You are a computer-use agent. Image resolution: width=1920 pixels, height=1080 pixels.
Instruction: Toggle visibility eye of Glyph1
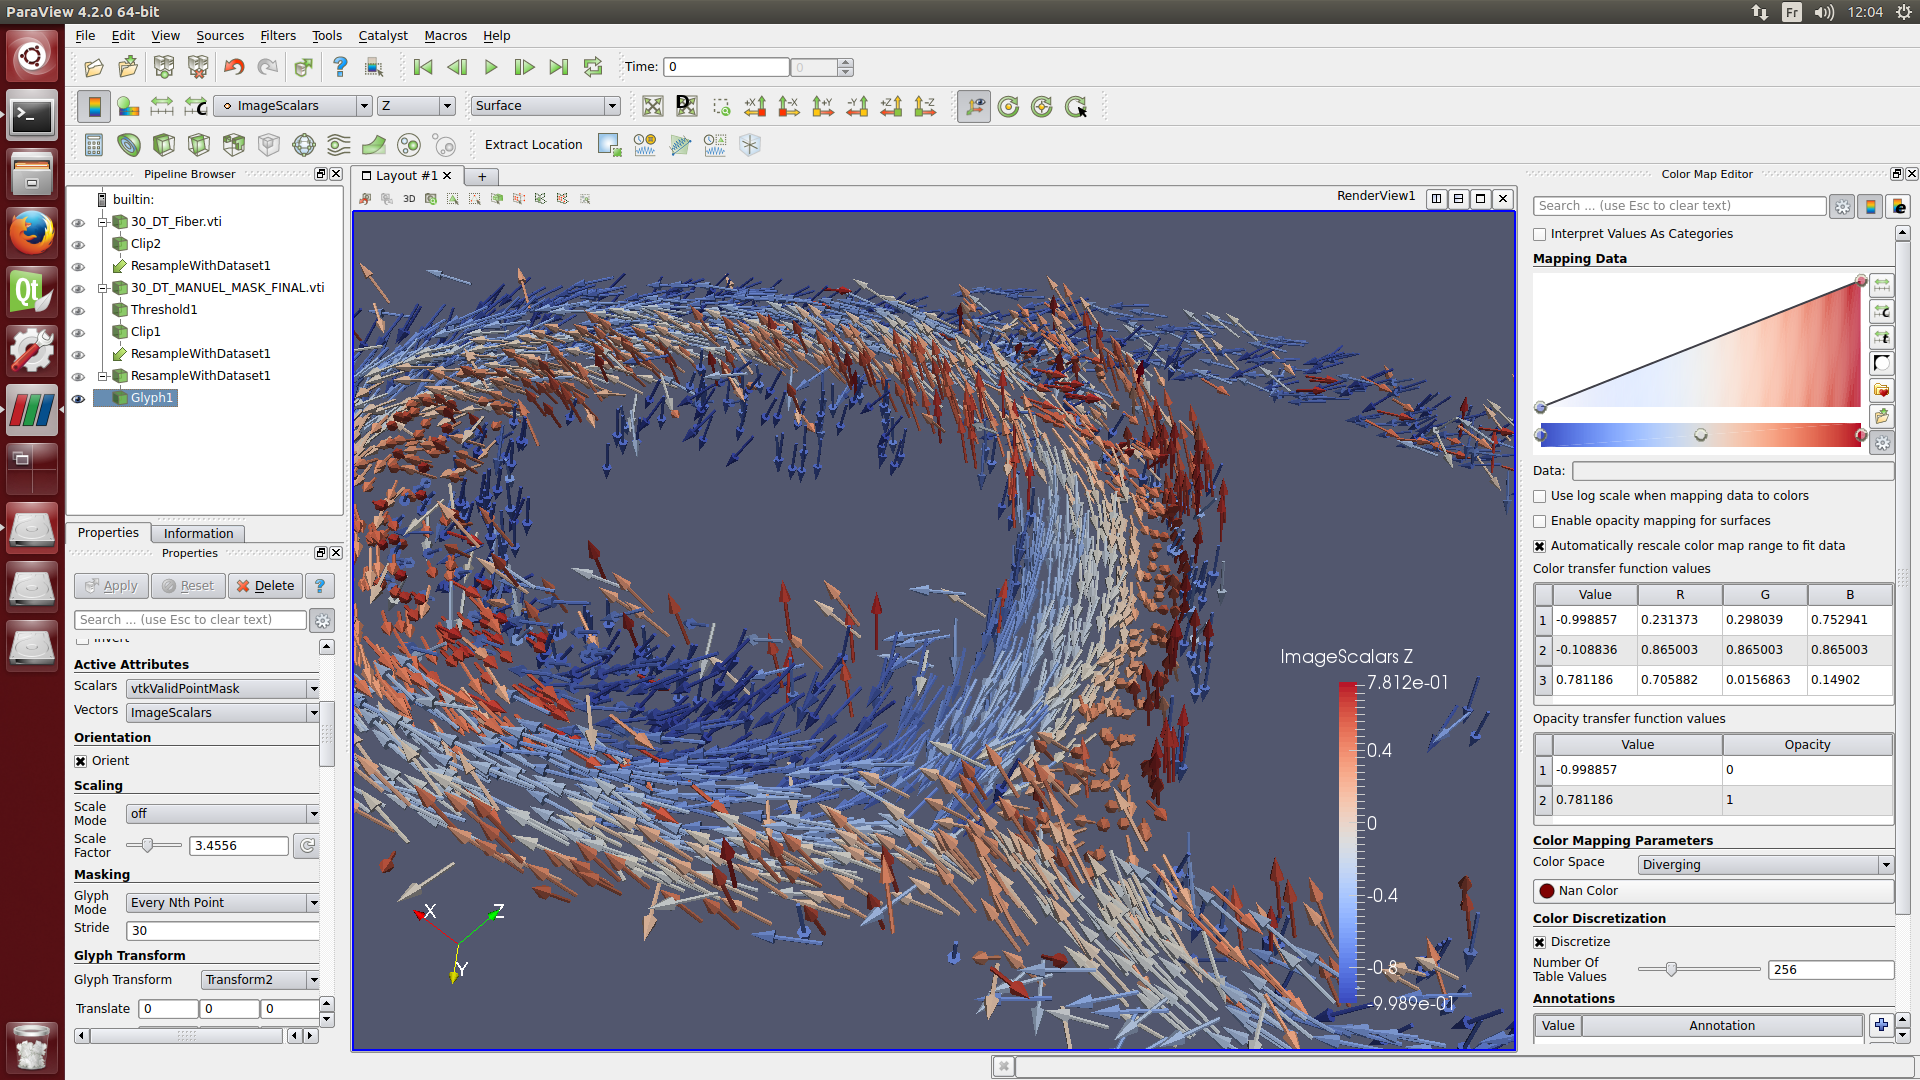click(x=78, y=398)
